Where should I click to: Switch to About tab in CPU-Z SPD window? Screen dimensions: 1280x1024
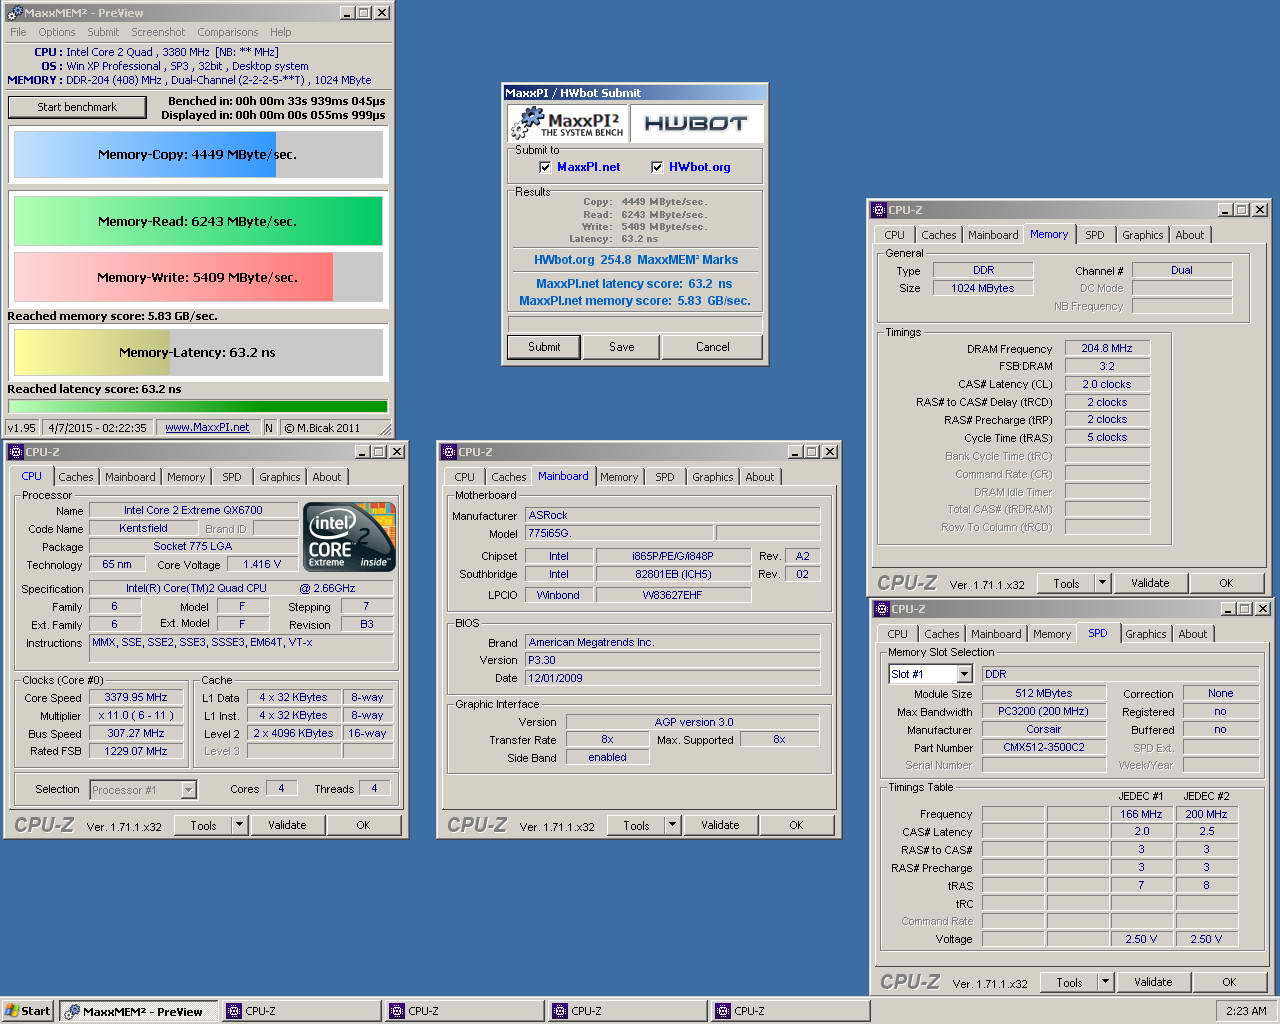1192,634
